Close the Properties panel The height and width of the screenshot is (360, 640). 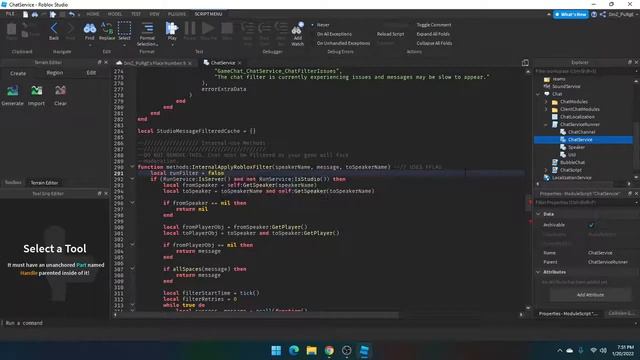coord(636,193)
